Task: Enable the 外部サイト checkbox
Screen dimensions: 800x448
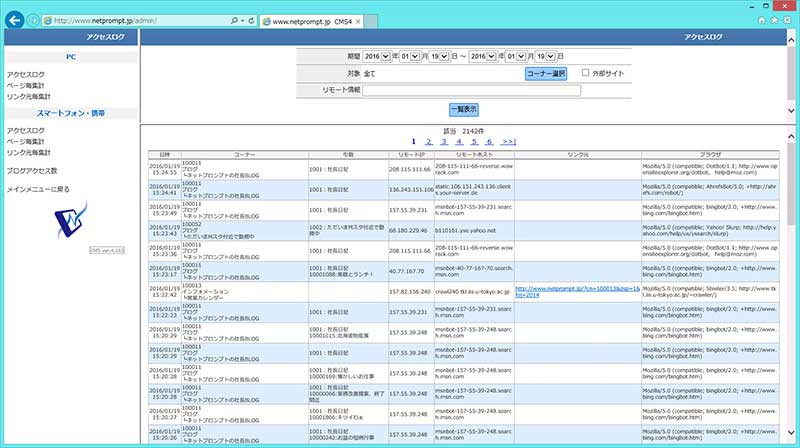Action: (x=585, y=73)
